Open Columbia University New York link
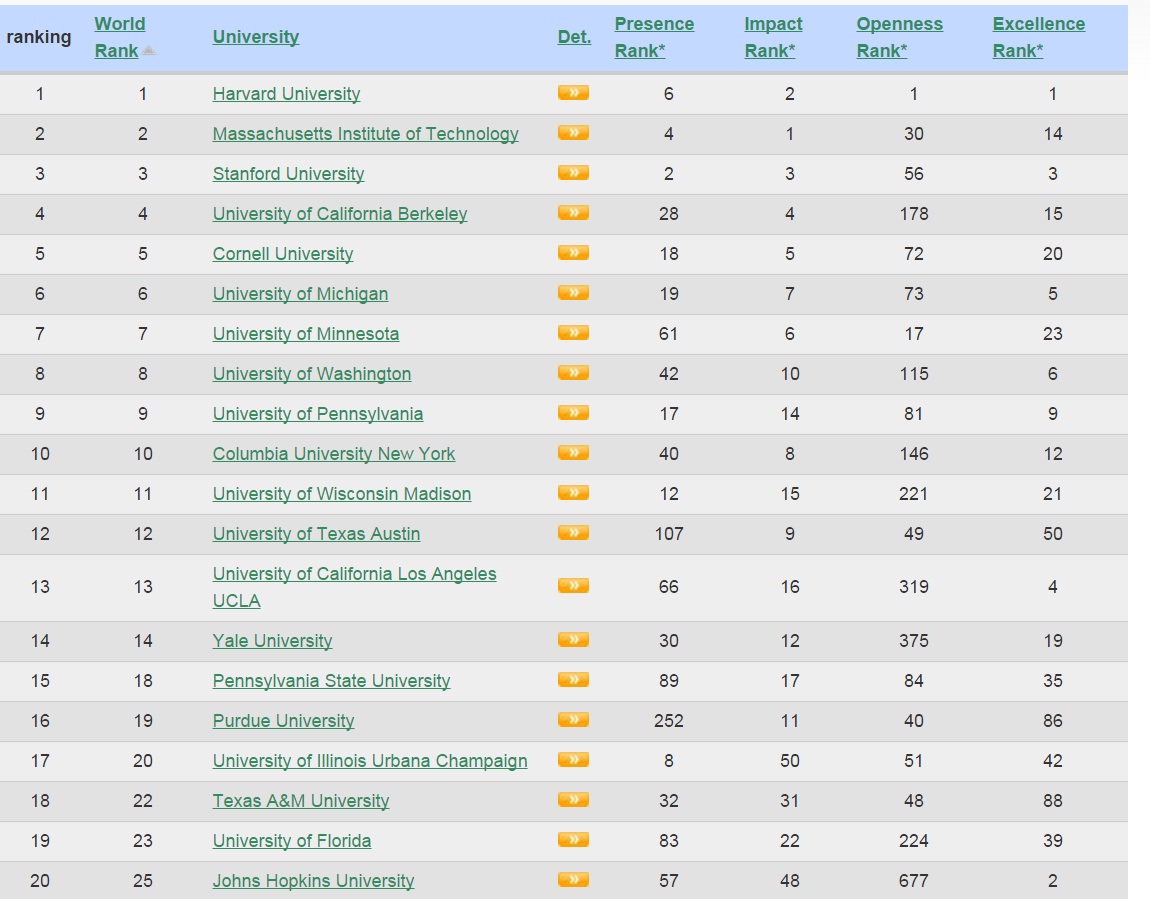1150x899 pixels. [x=334, y=454]
